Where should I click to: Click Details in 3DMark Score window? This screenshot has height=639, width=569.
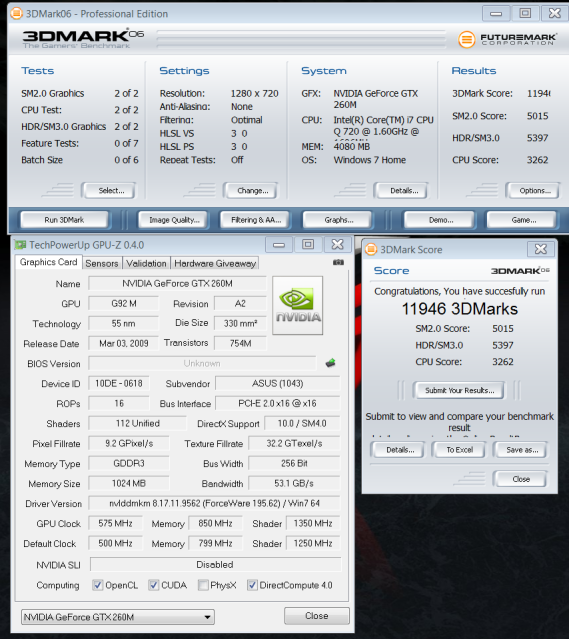coord(399,450)
